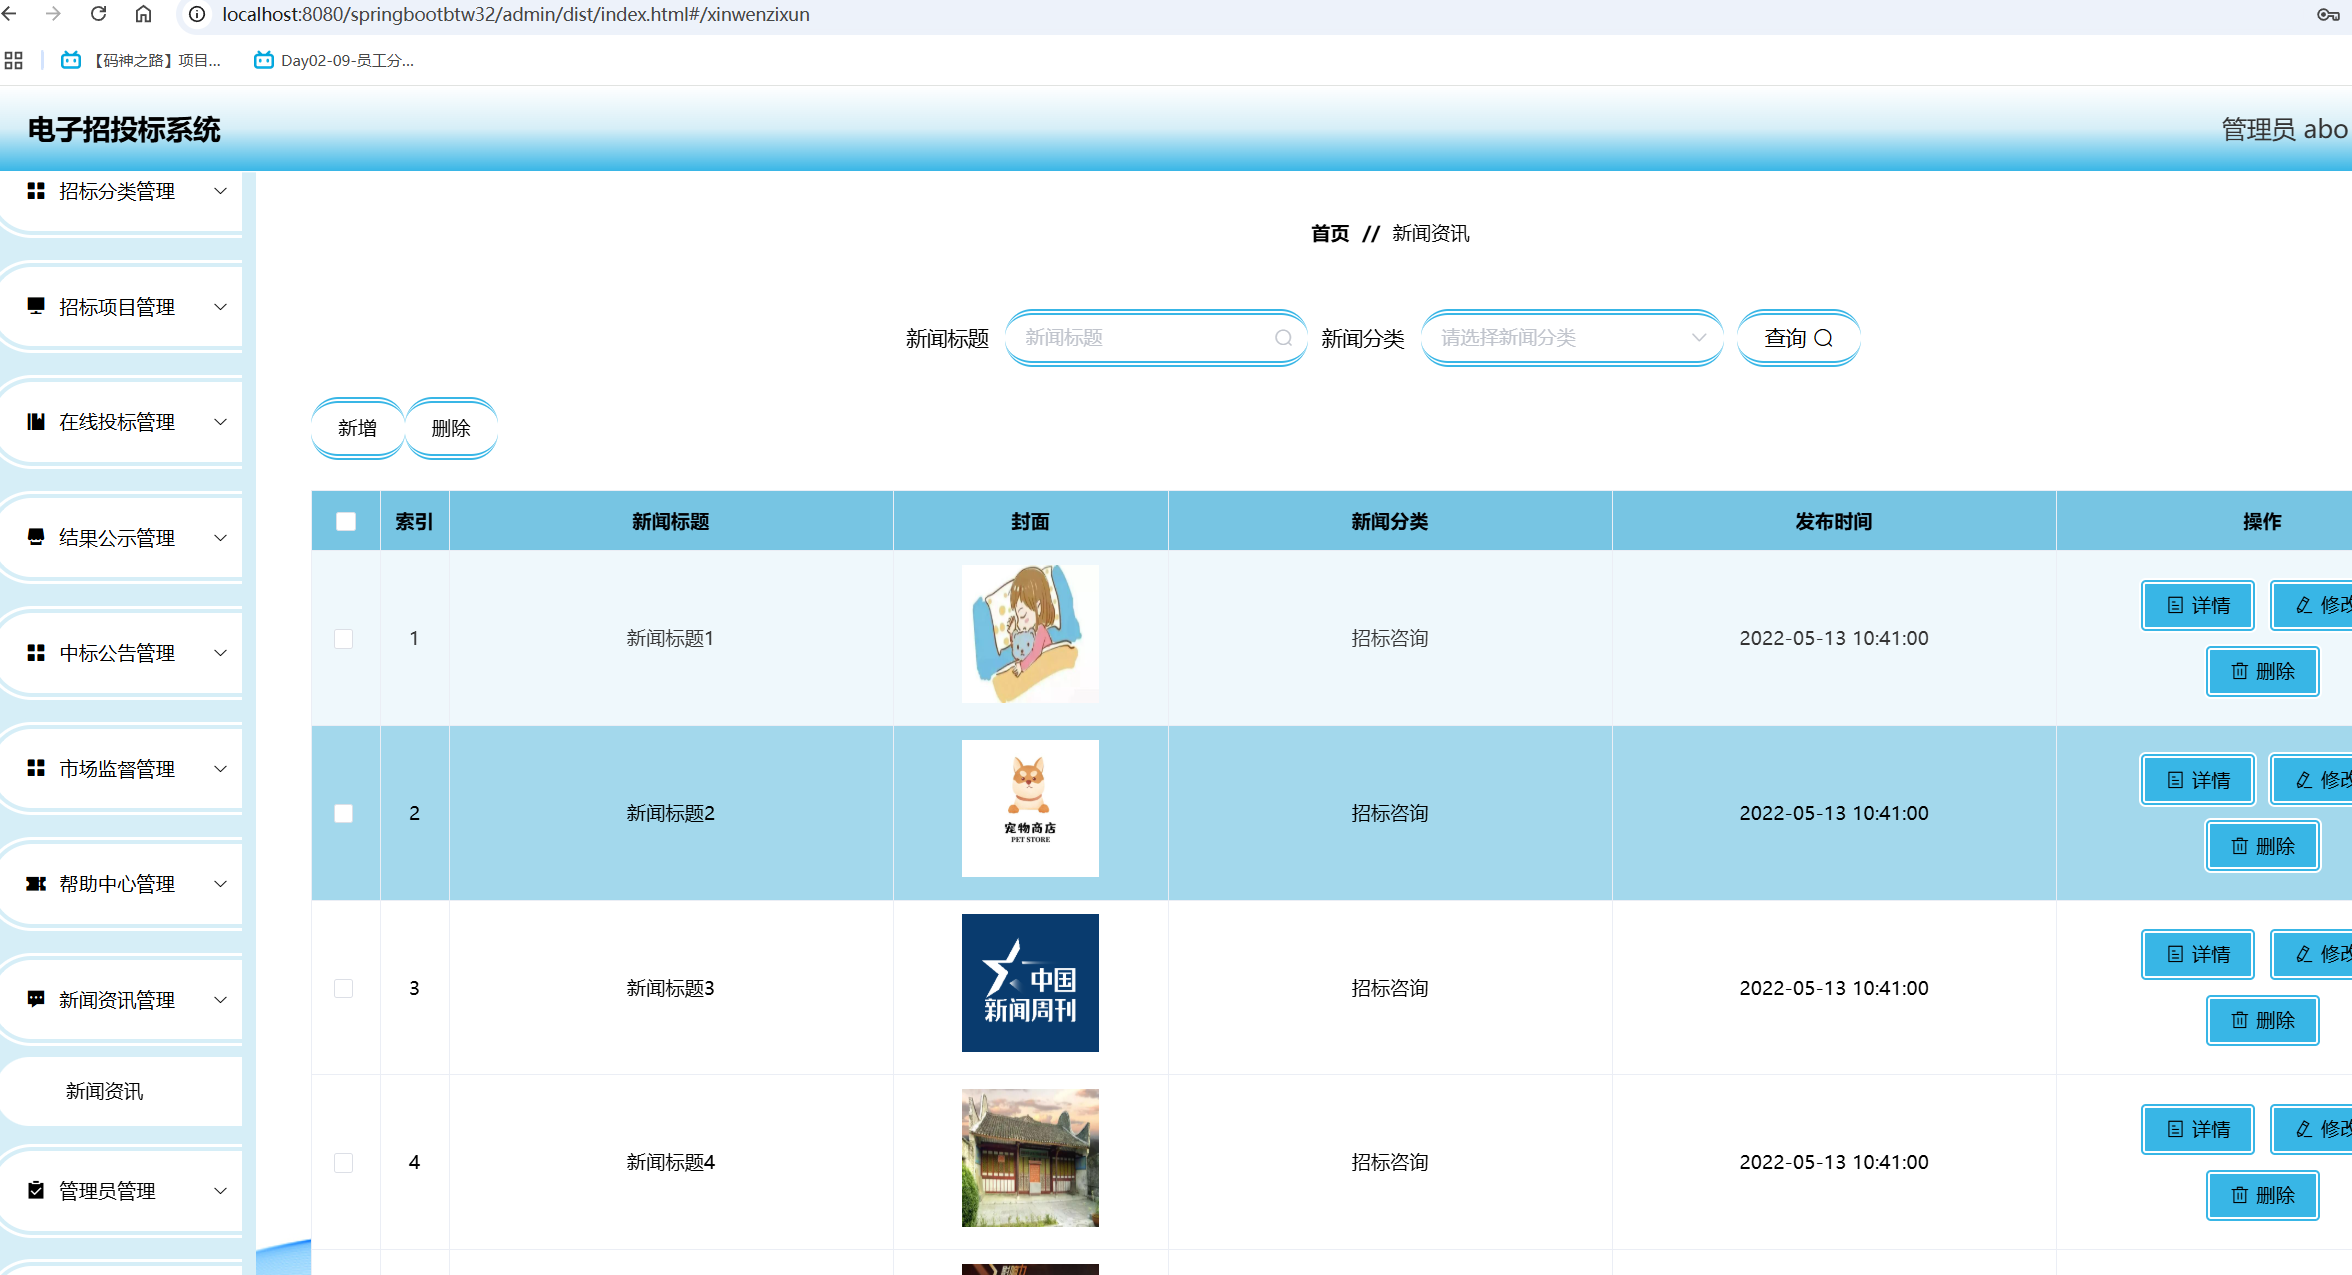Viewport: 2352px width, 1275px height.
Task: Expand 管理员管理 with its chevron
Action: [x=221, y=1190]
